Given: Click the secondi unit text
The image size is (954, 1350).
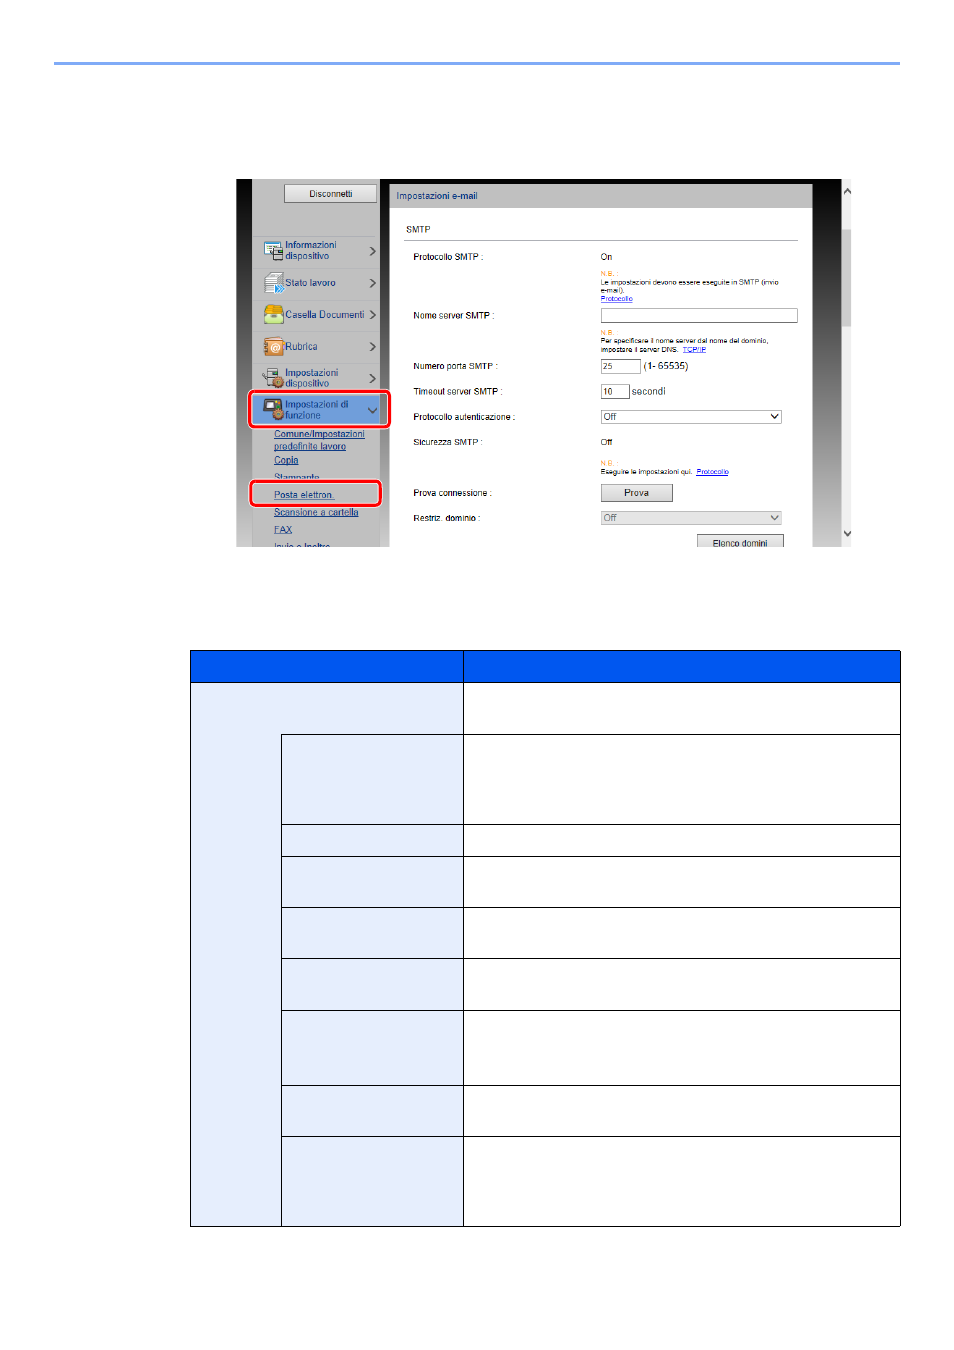Looking at the screenshot, I should coord(648,392).
